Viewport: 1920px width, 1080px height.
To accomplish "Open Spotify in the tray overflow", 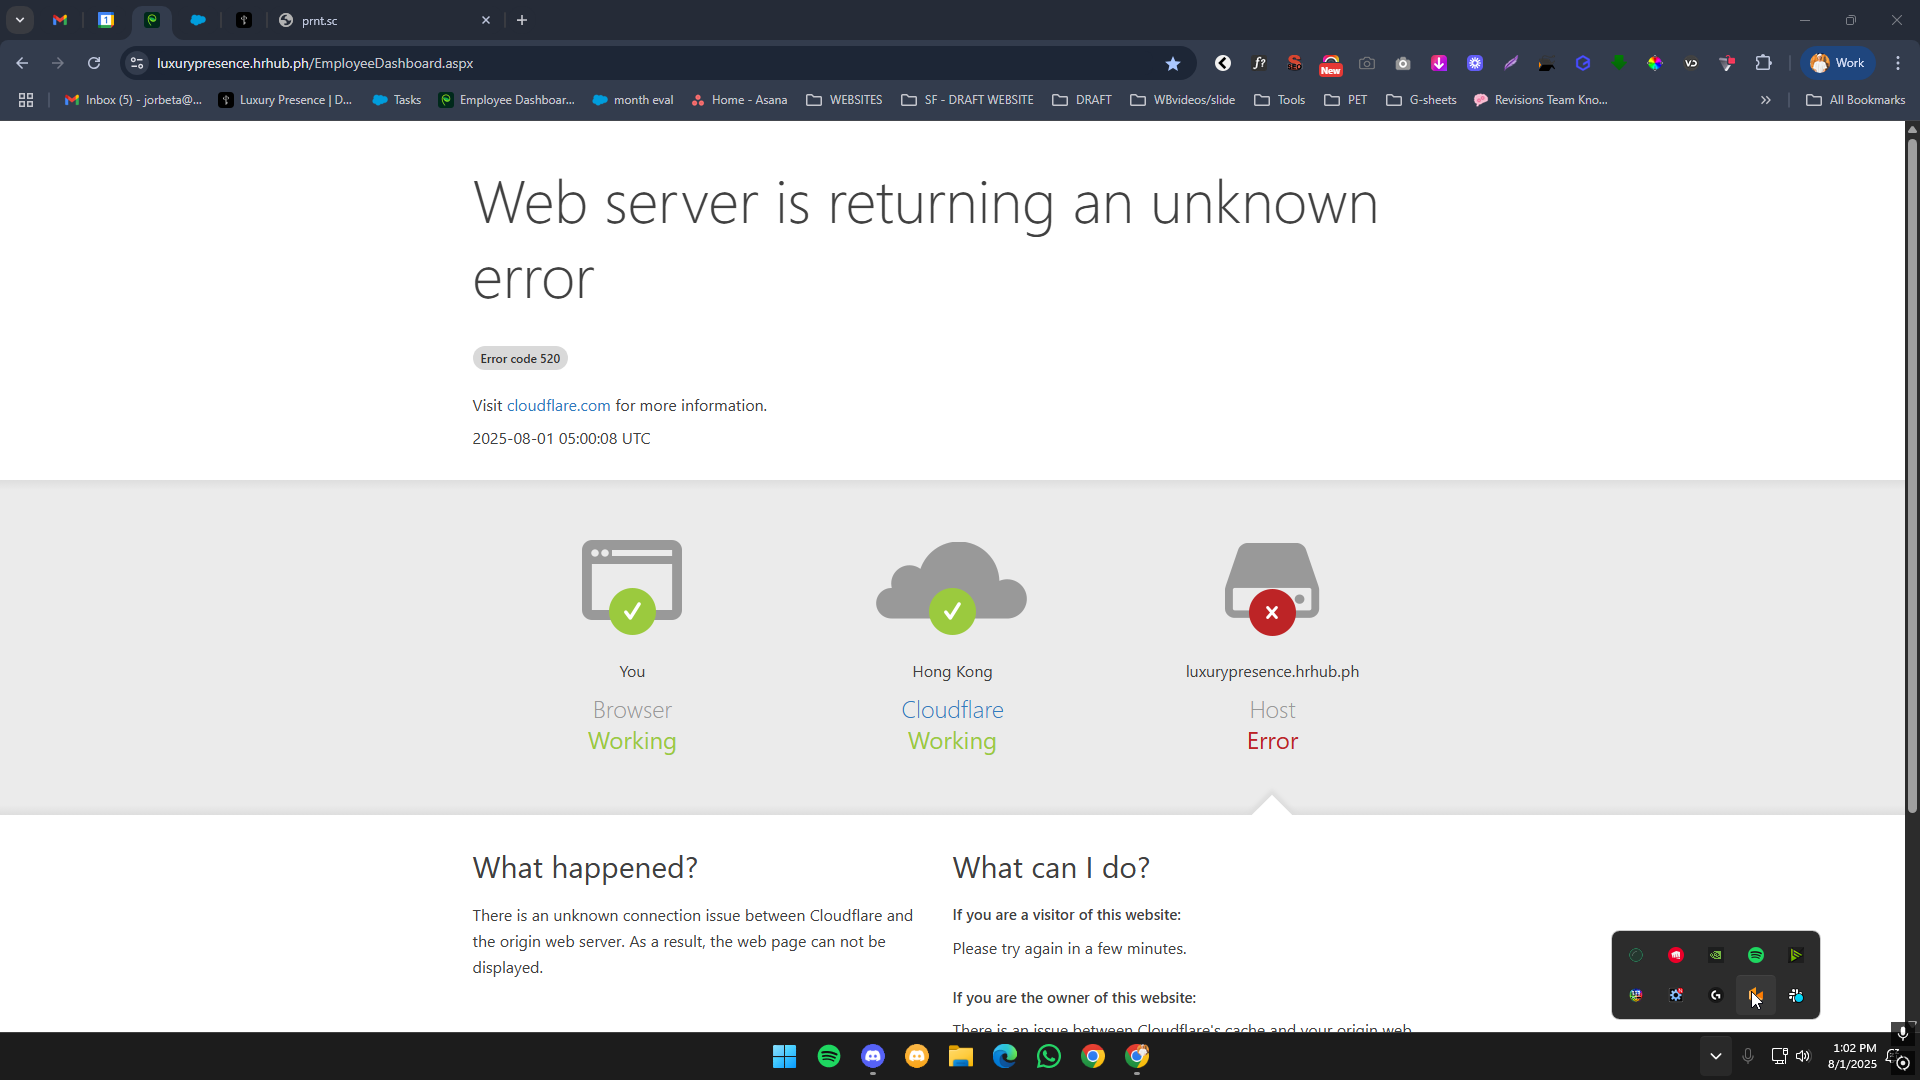I will point(1756,956).
